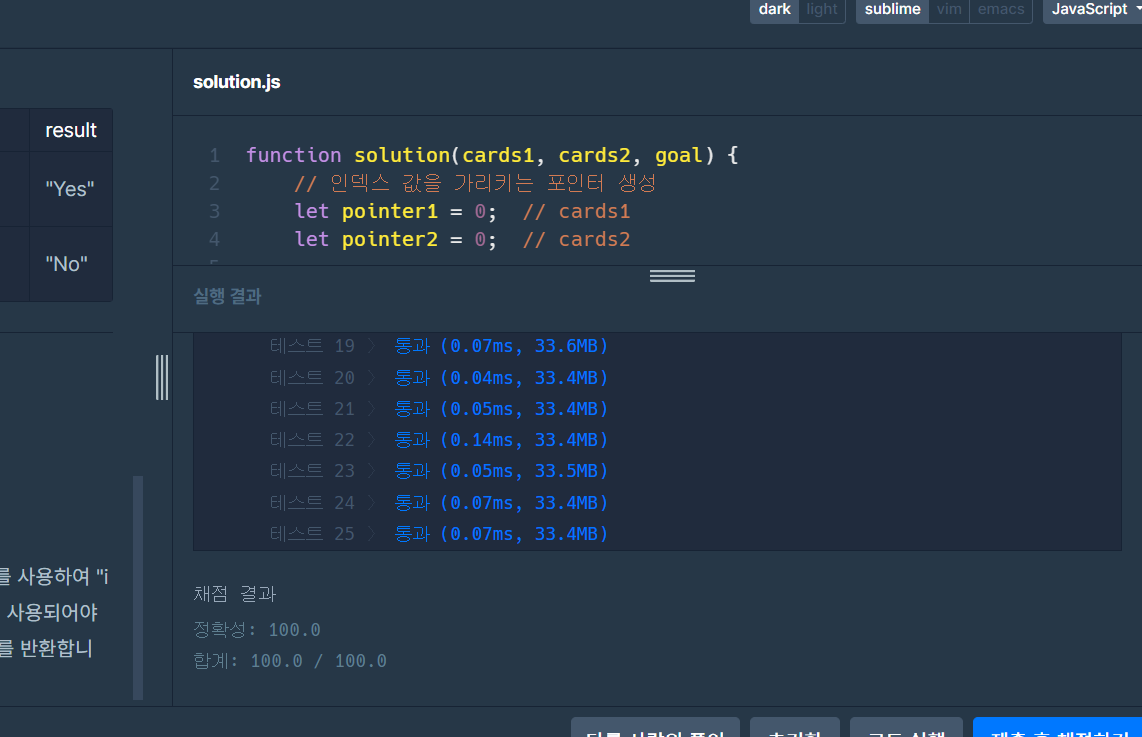Select emacs keybinding mode
This screenshot has height=737, width=1142.
[x=1001, y=9]
